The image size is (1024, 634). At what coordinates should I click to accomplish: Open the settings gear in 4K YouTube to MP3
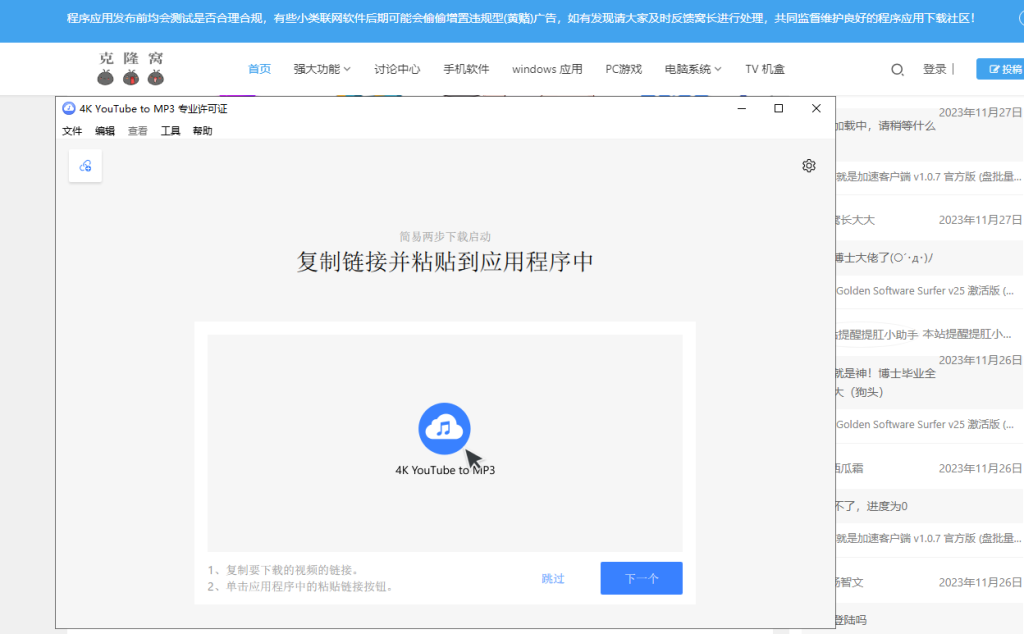point(808,166)
